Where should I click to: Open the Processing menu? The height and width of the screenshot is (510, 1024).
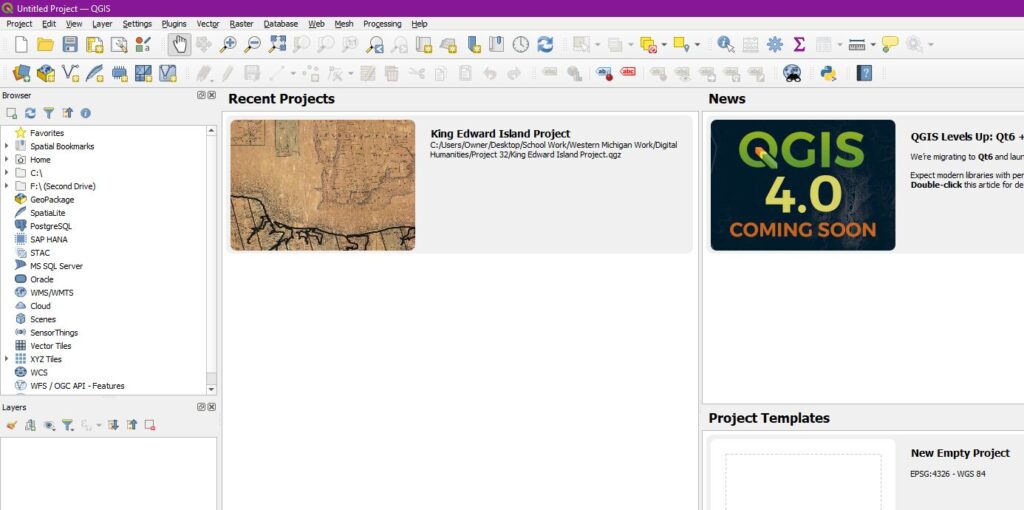[x=382, y=24]
